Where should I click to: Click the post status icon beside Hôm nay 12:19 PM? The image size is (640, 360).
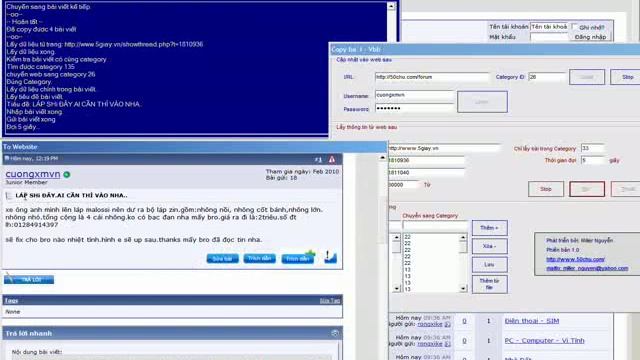pos(7,158)
